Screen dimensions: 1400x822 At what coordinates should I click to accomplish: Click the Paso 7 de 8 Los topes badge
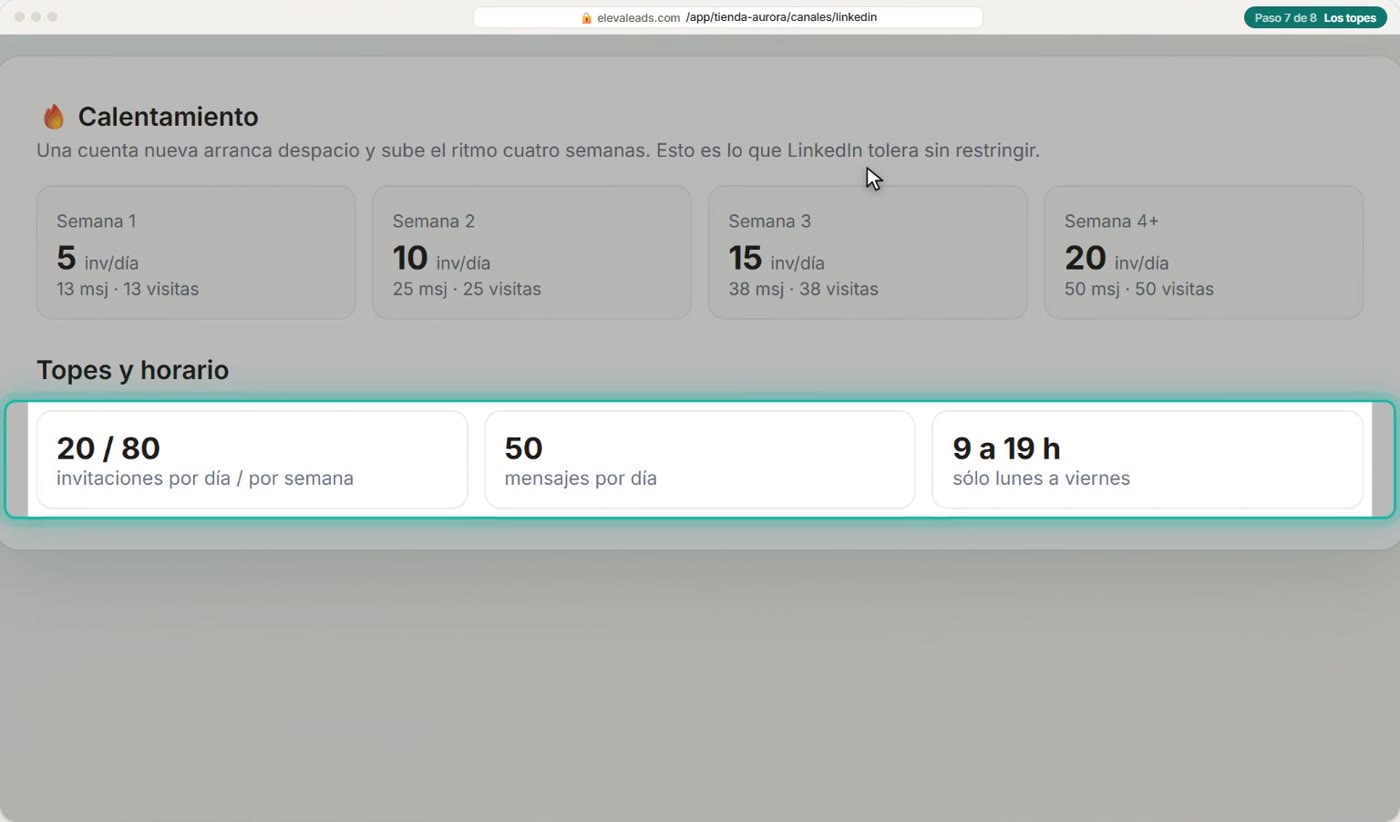[1315, 18]
